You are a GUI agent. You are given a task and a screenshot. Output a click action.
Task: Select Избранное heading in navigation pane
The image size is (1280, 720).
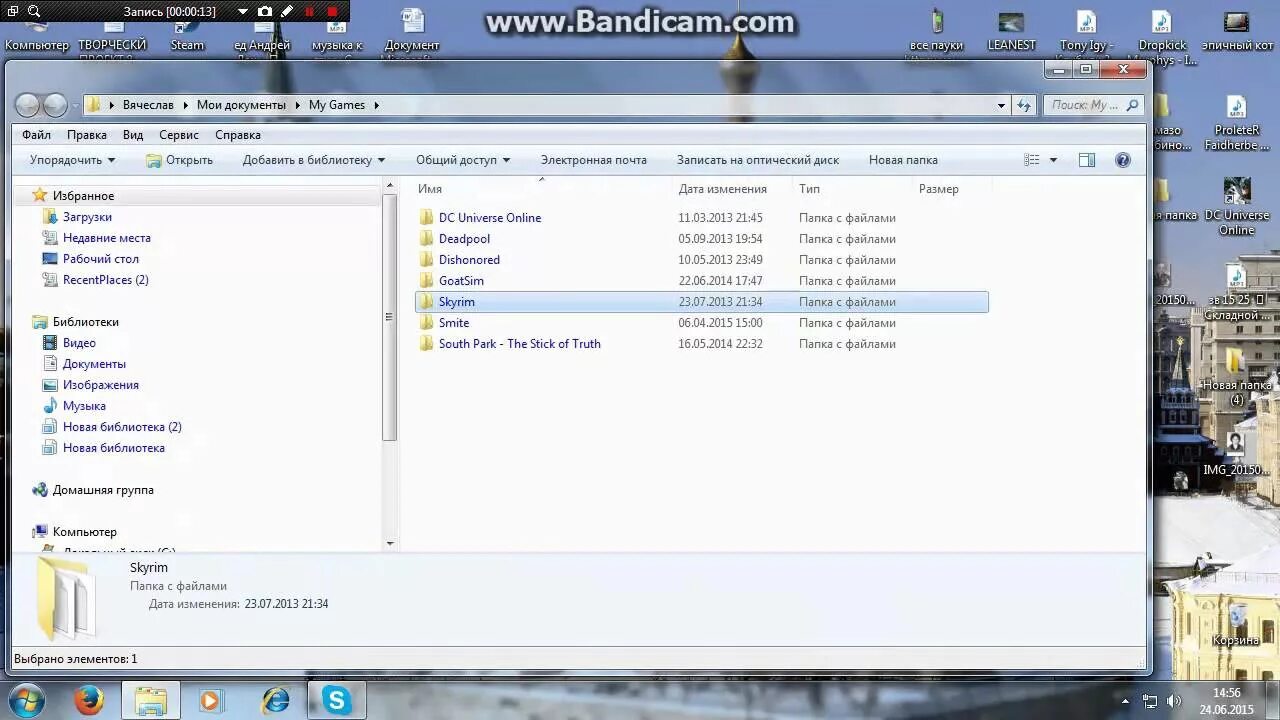[83, 196]
